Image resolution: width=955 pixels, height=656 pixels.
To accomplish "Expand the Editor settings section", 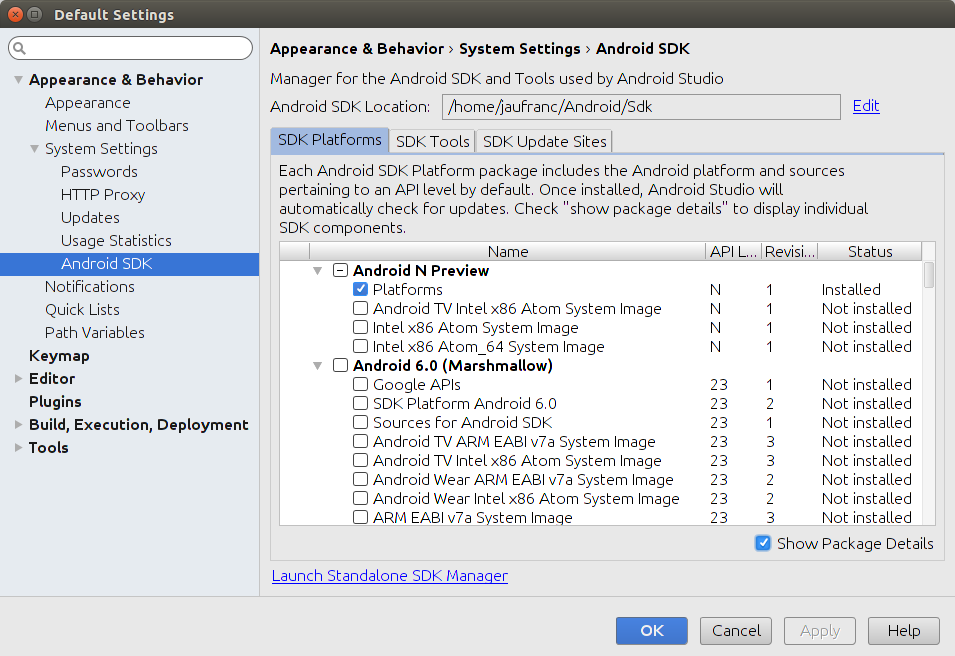I will click(19, 378).
